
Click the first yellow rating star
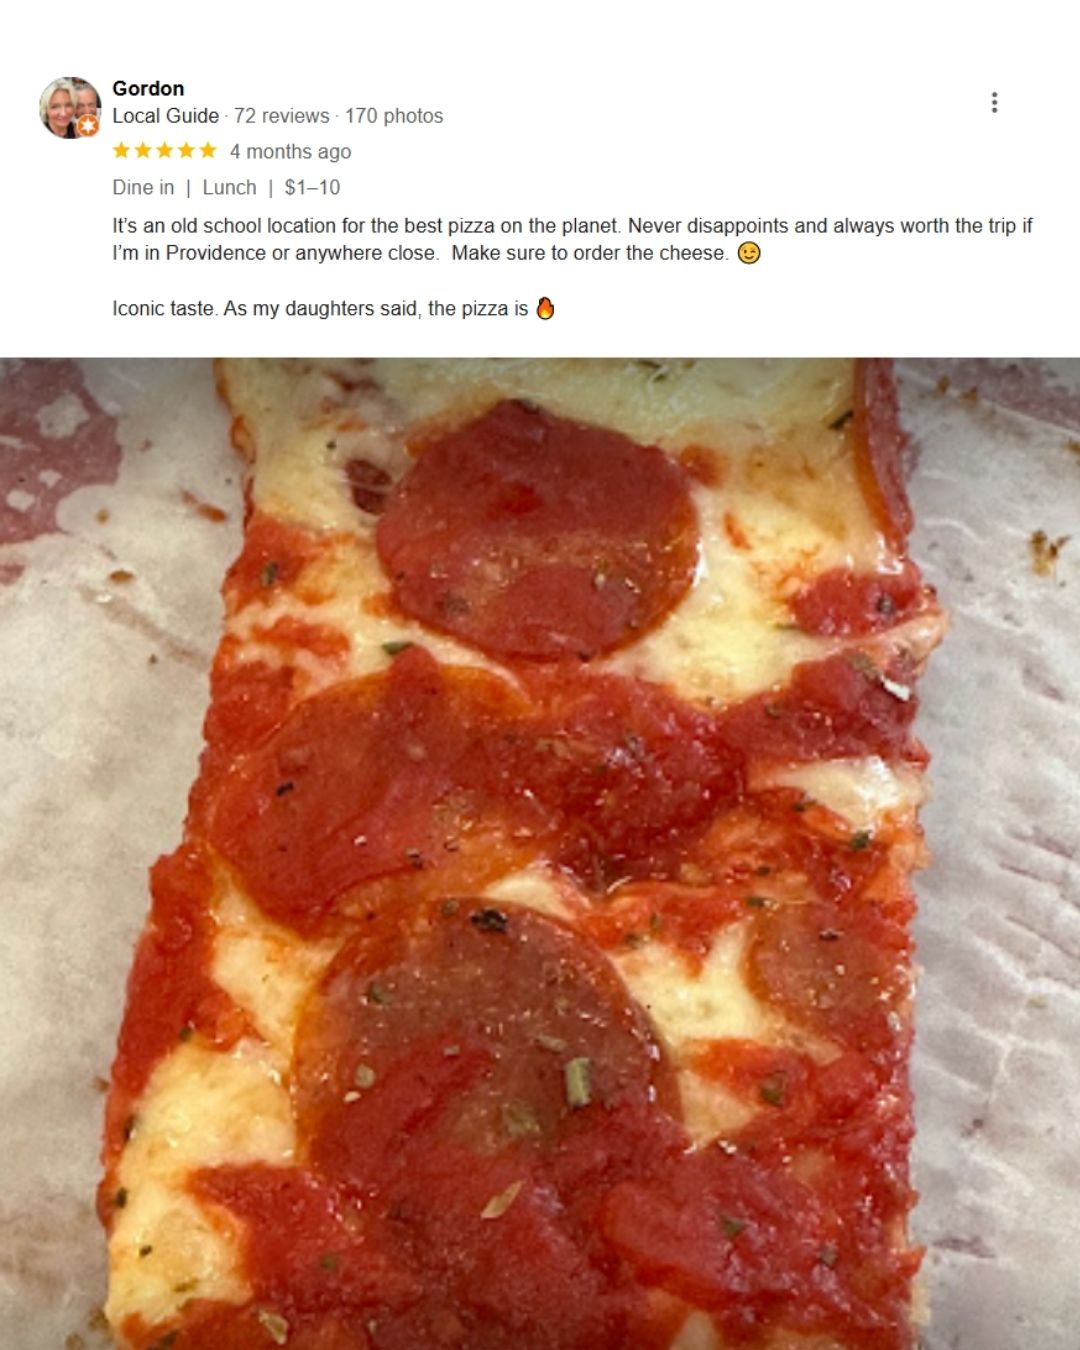(x=122, y=151)
